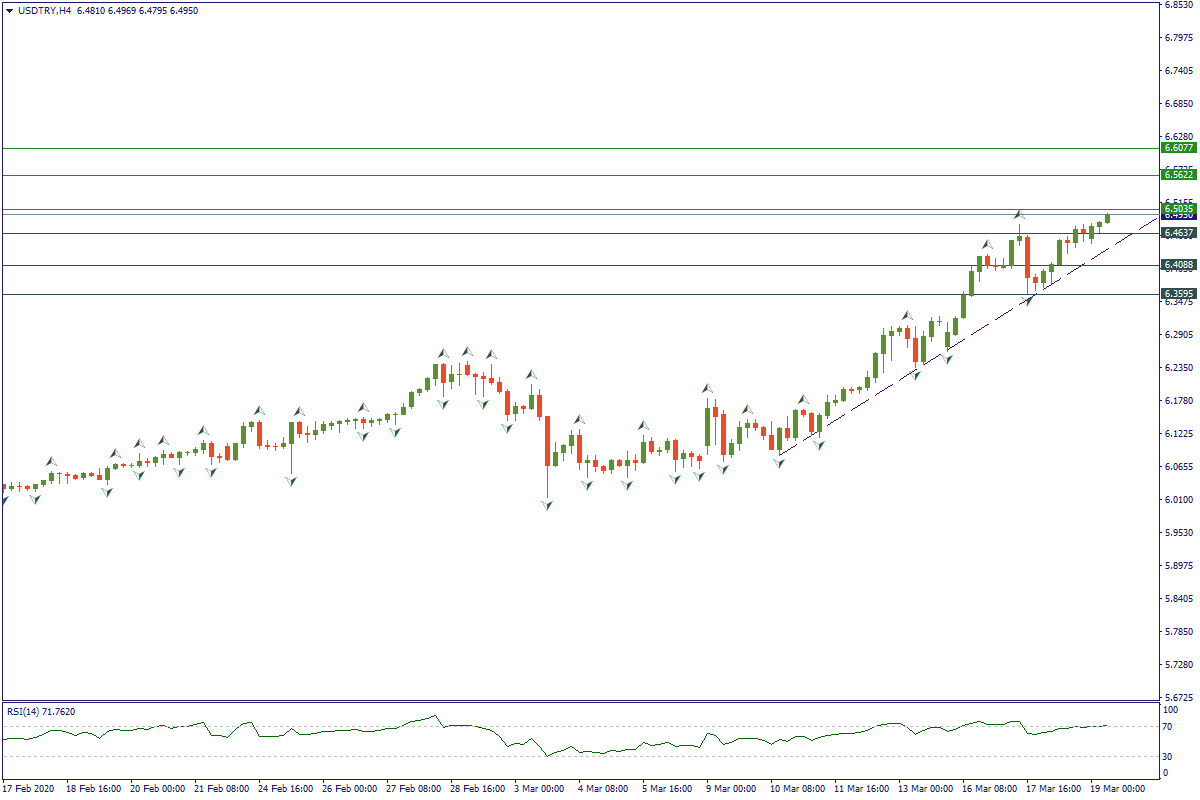Select the large red candle on 3 Mar

click(547, 442)
